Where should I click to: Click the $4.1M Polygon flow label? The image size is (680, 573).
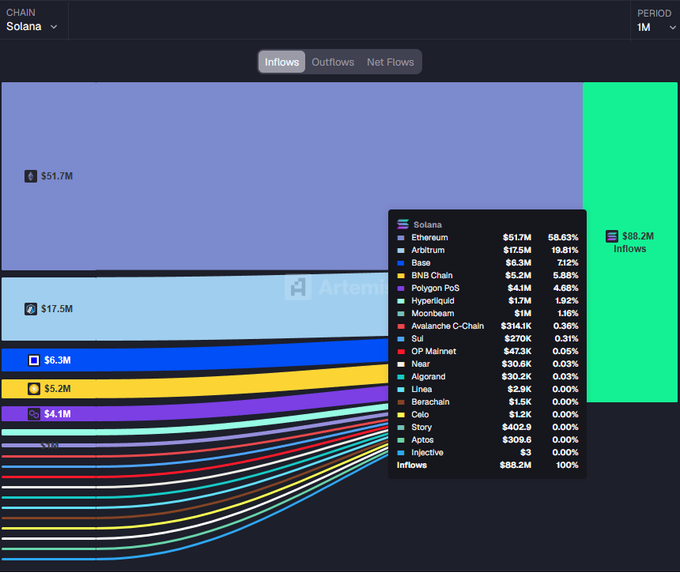57,414
